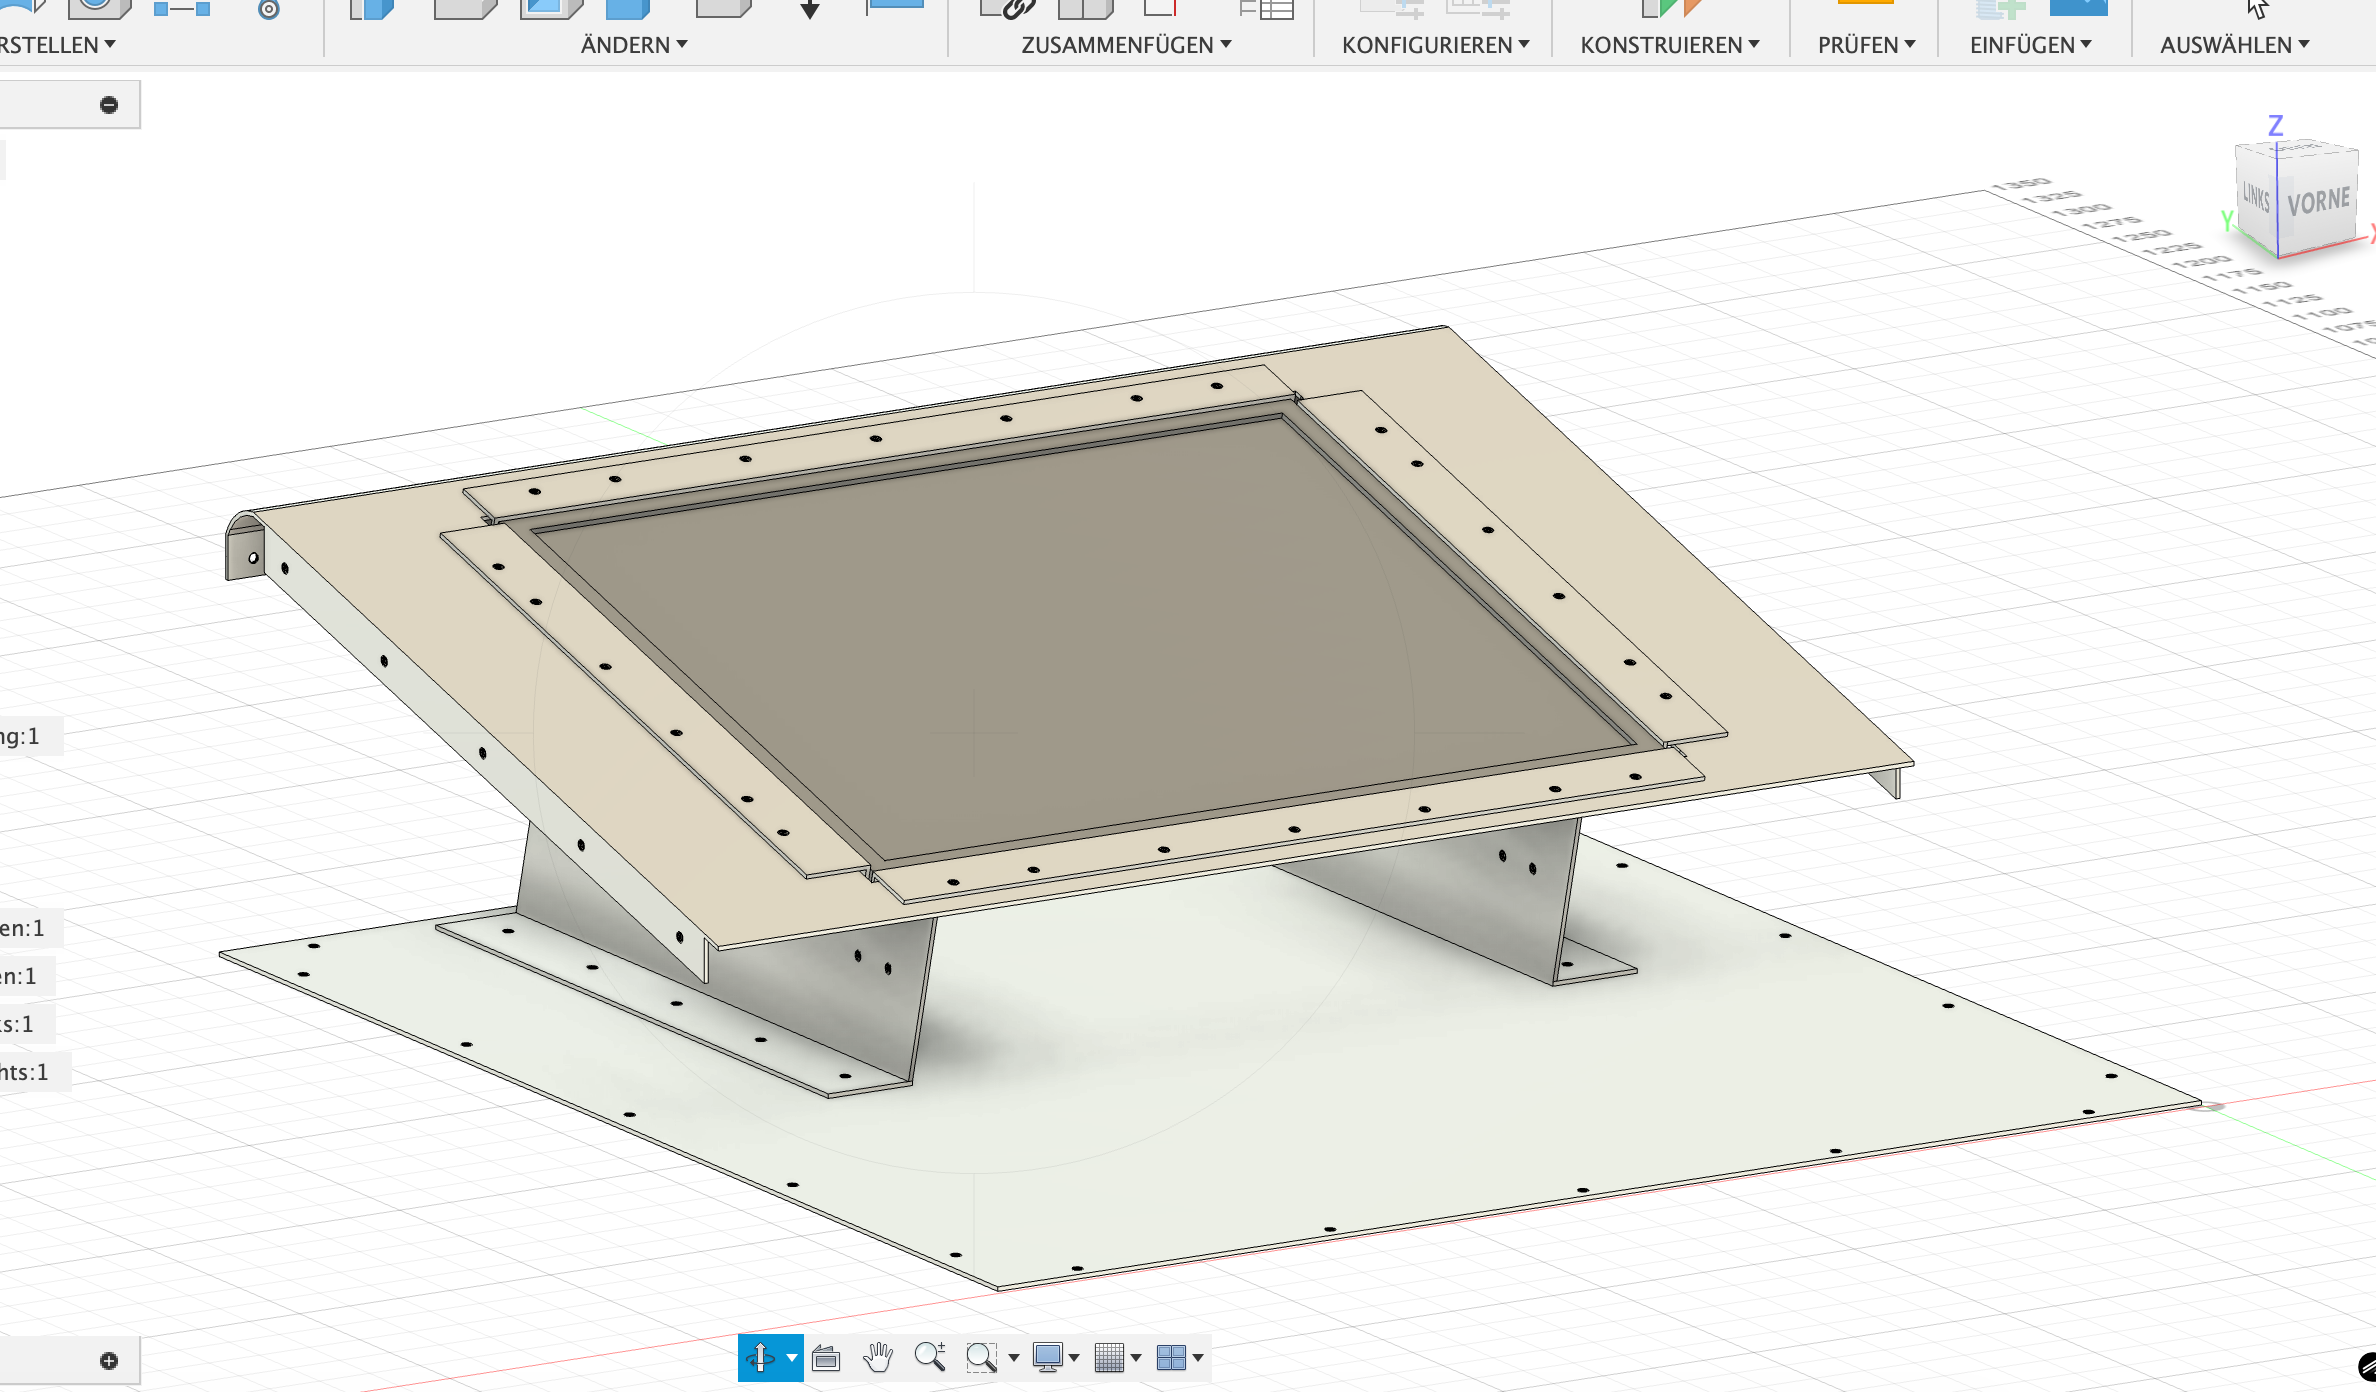Open the Zoom Window dropdown arrow

coord(1013,1357)
